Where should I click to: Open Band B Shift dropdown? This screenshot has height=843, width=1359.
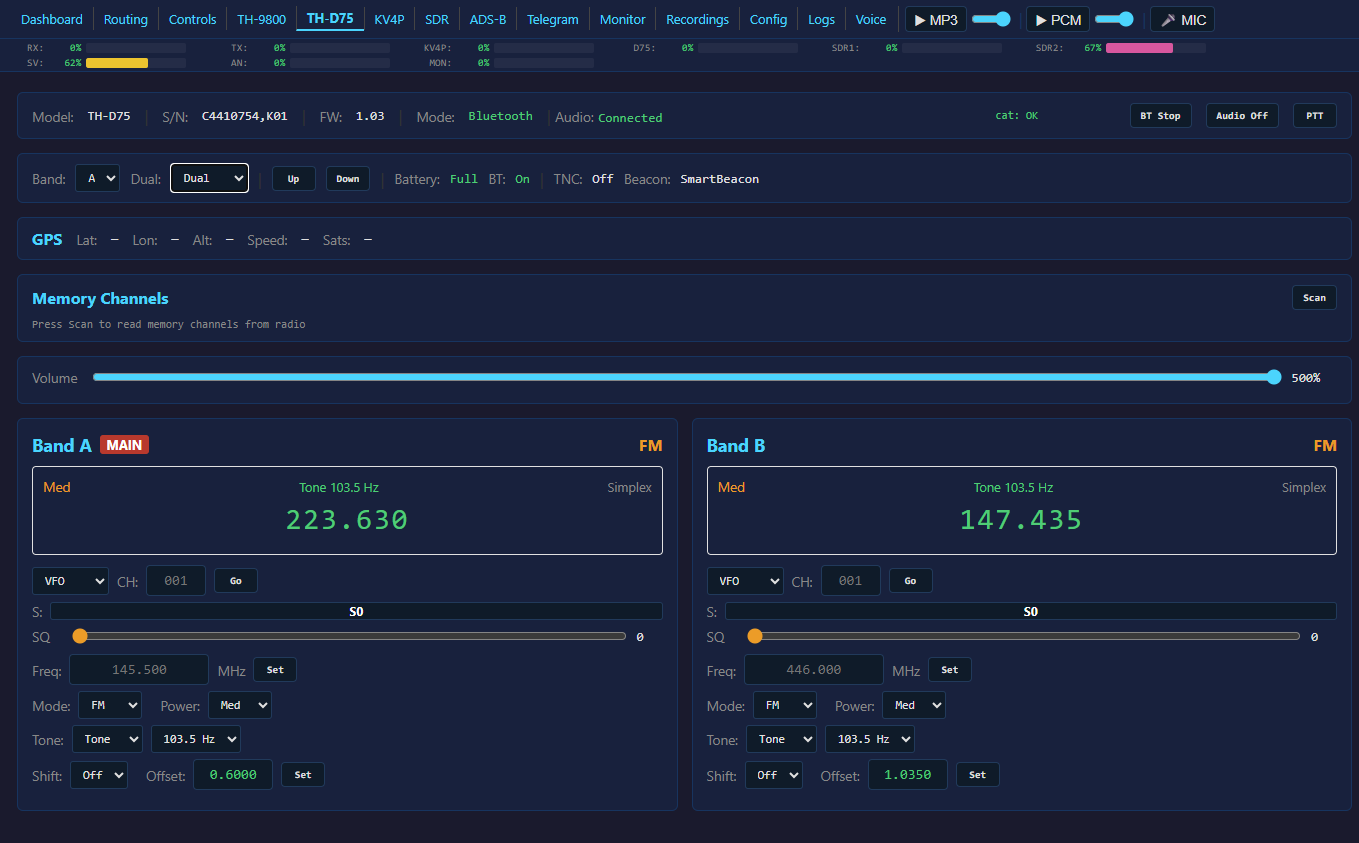pos(774,775)
